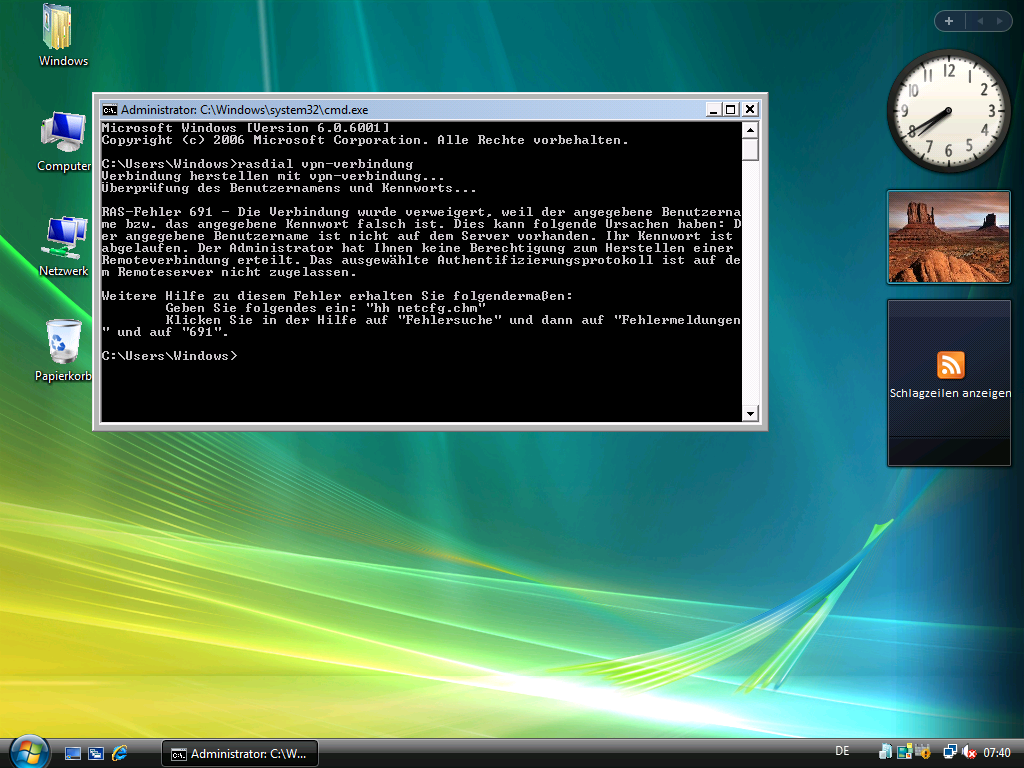This screenshot has width=1024, height=768.
Task: Maximize the cmd.exe window
Action: point(731,110)
